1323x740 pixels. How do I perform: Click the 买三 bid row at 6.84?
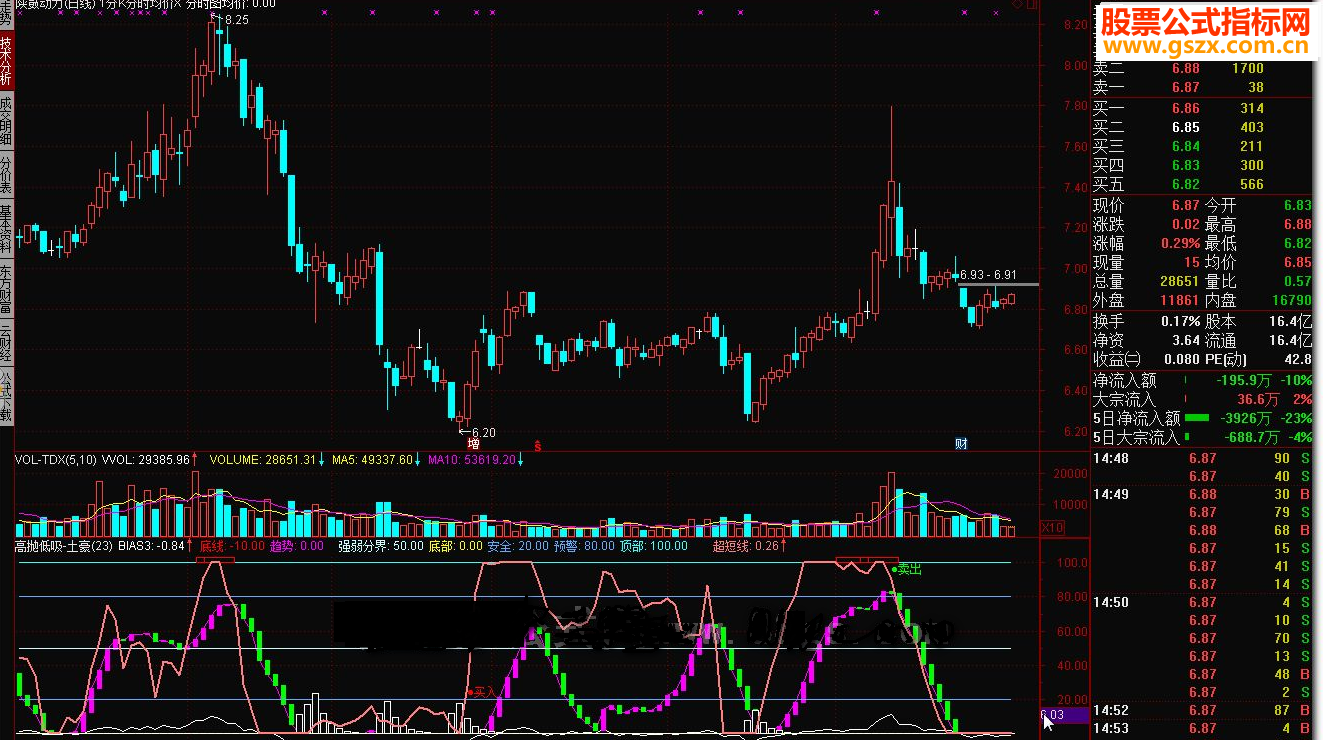(x=1201, y=146)
